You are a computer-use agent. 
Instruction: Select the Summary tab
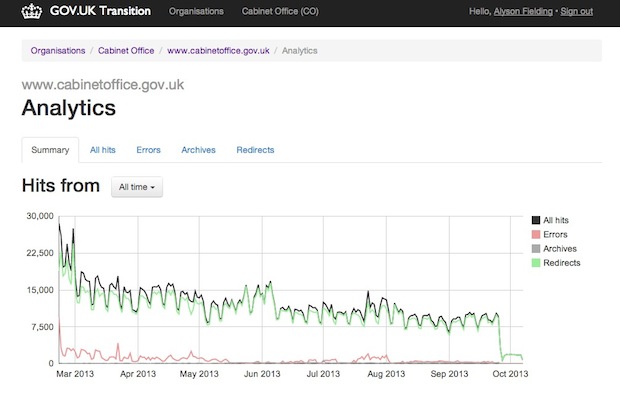click(50, 150)
